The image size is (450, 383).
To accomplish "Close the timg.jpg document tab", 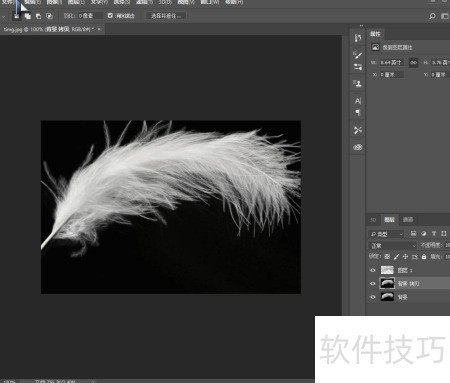I will click(x=99, y=29).
